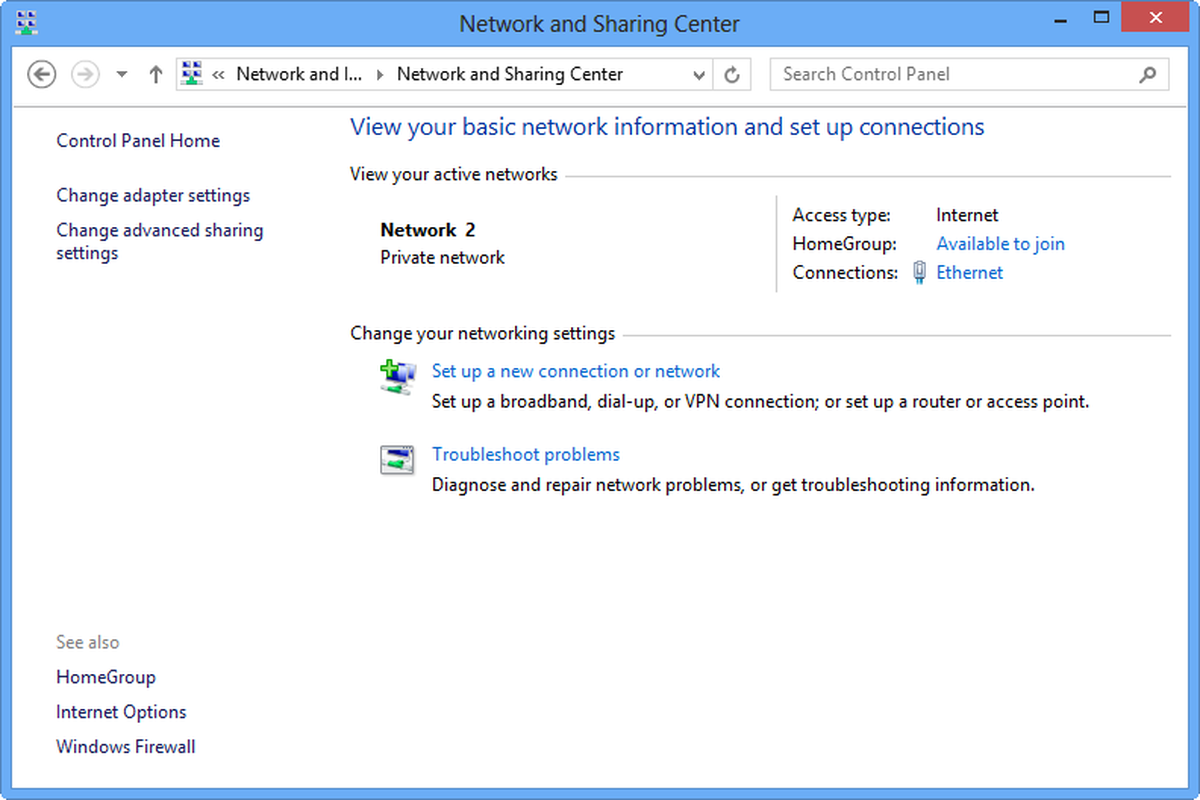Click the Ethernet connection link

pyautogui.click(x=969, y=272)
